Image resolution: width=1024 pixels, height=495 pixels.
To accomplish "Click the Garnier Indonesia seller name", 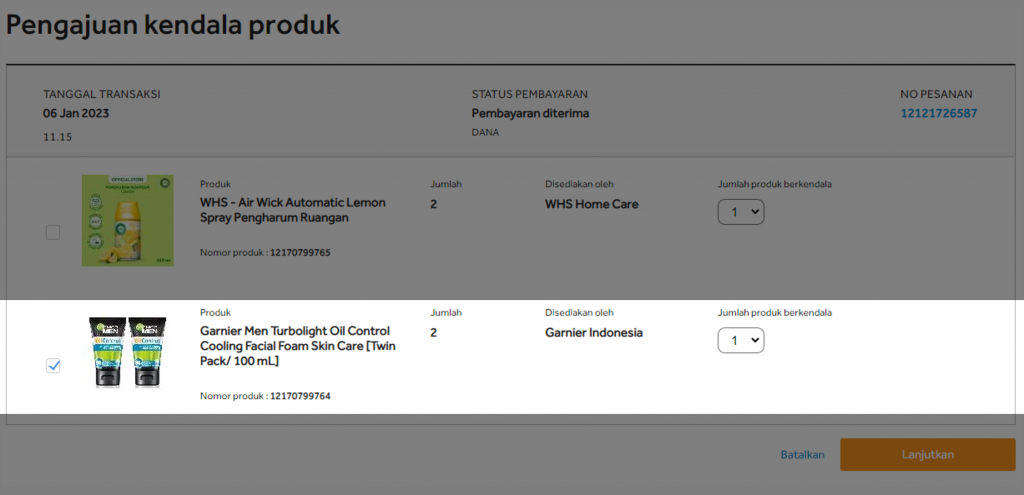I will click(594, 333).
